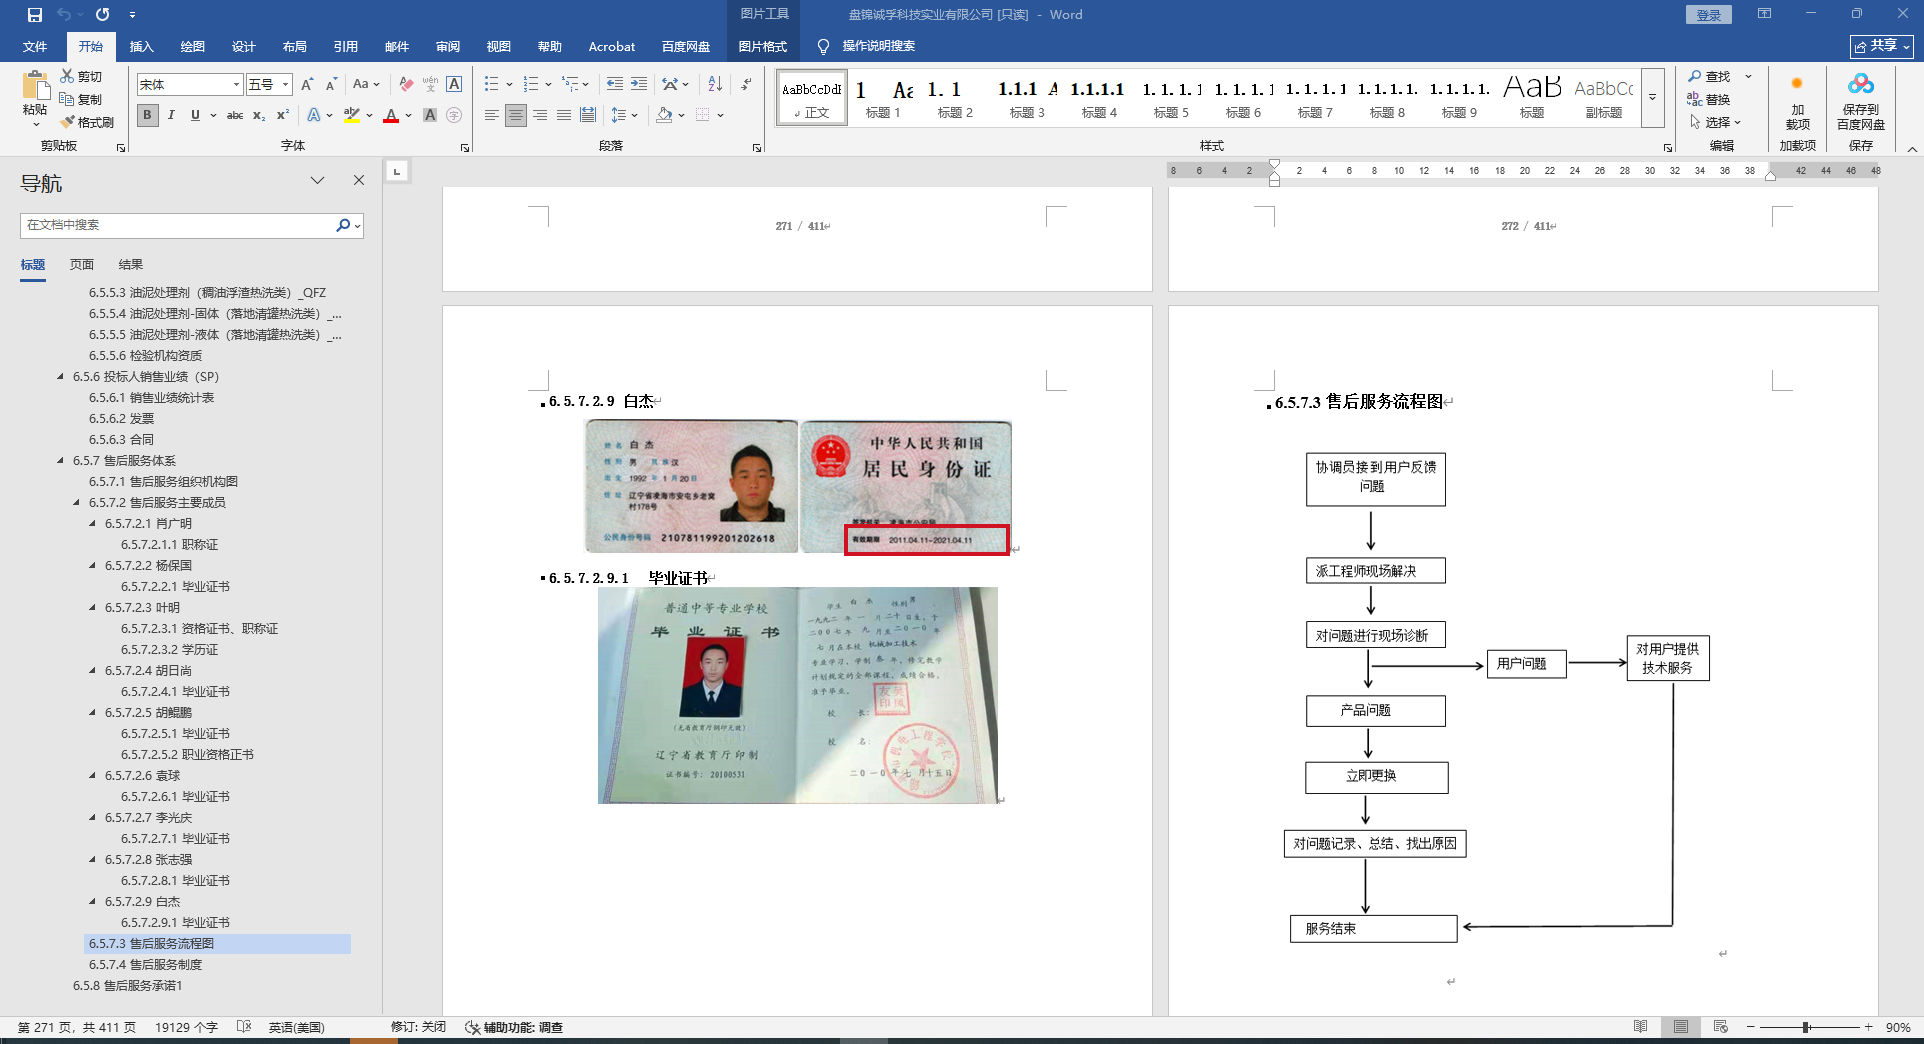
Task: Apply the 正文 (Normal) style
Action: pos(812,98)
